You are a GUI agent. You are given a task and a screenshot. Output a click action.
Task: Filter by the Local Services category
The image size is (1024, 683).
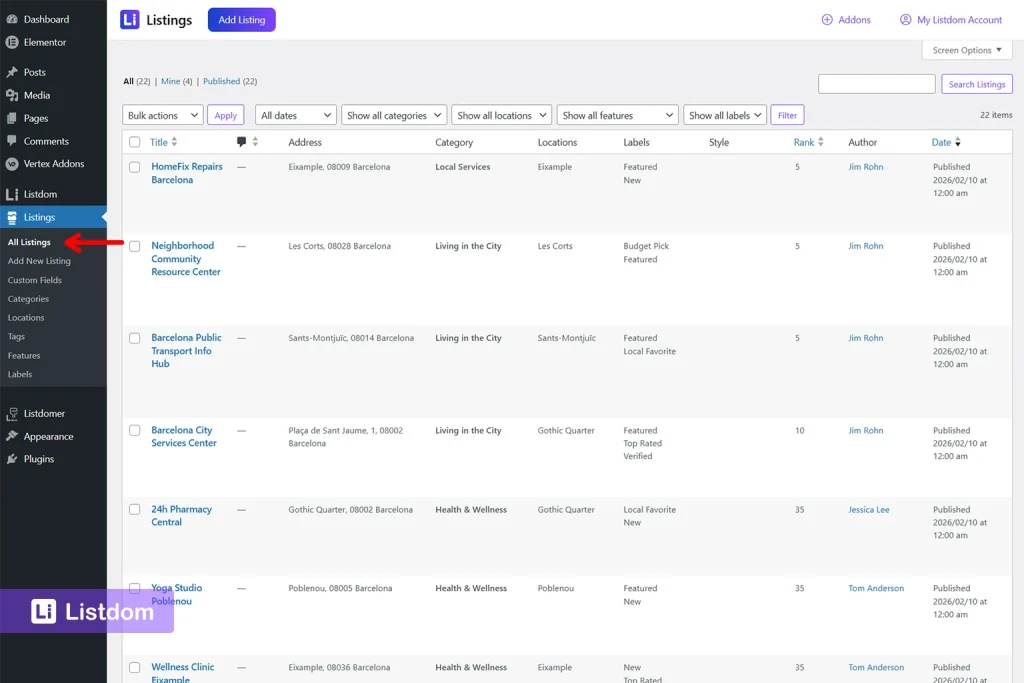tap(462, 167)
